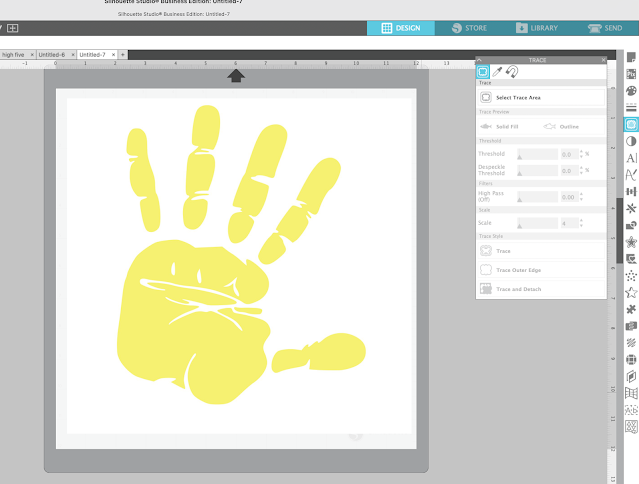Click the Scale stepper arrows
639x484 pixels.
click(581, 223)
